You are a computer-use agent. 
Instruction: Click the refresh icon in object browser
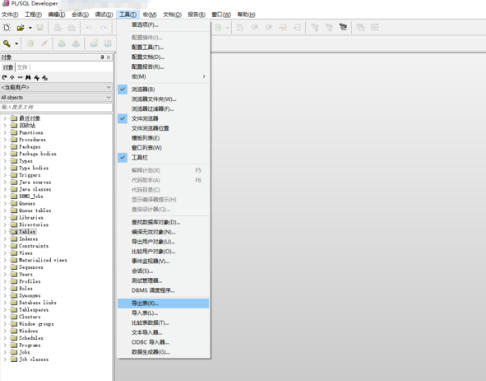coord(4,77)
